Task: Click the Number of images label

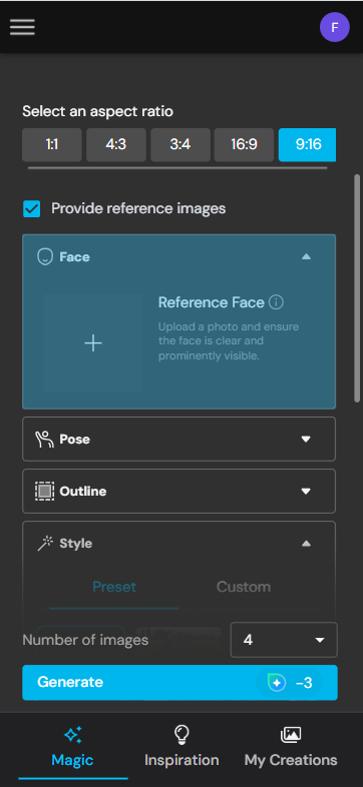Action: (85, 640)
